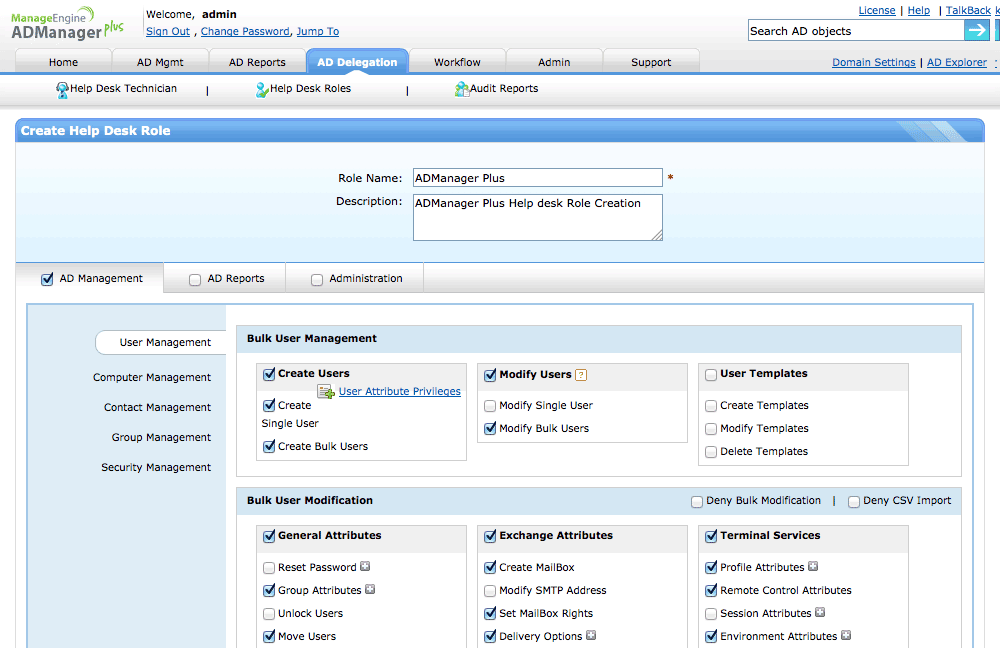This screenshot has height=648, width=1000.
Task: Click the Sign Out link
Action: tap(168, 31)
